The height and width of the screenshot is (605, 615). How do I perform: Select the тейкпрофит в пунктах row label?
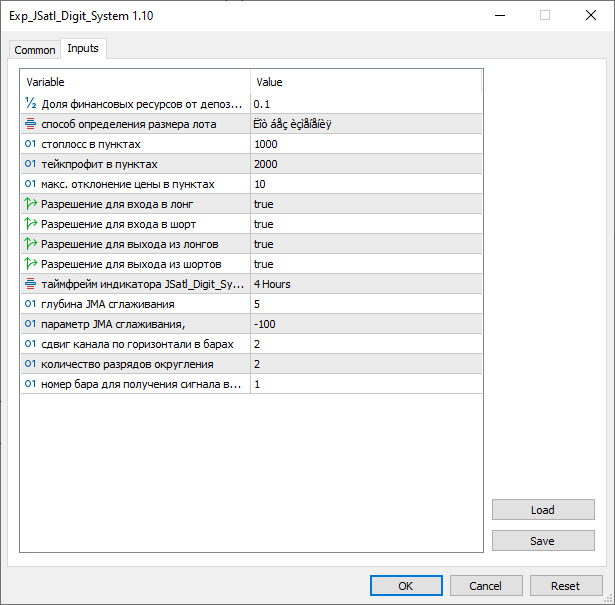pyautogui.click(x=99, y=164)
